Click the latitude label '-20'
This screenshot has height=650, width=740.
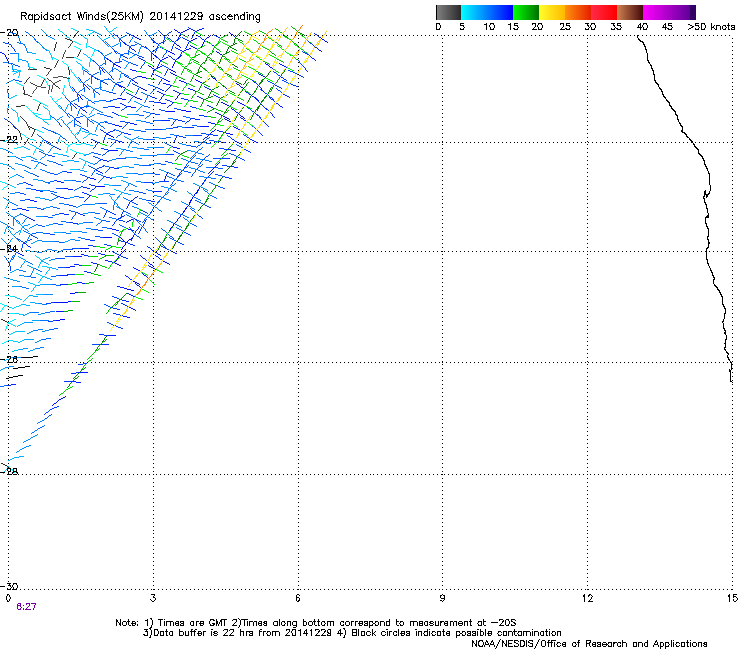point(10,33)
